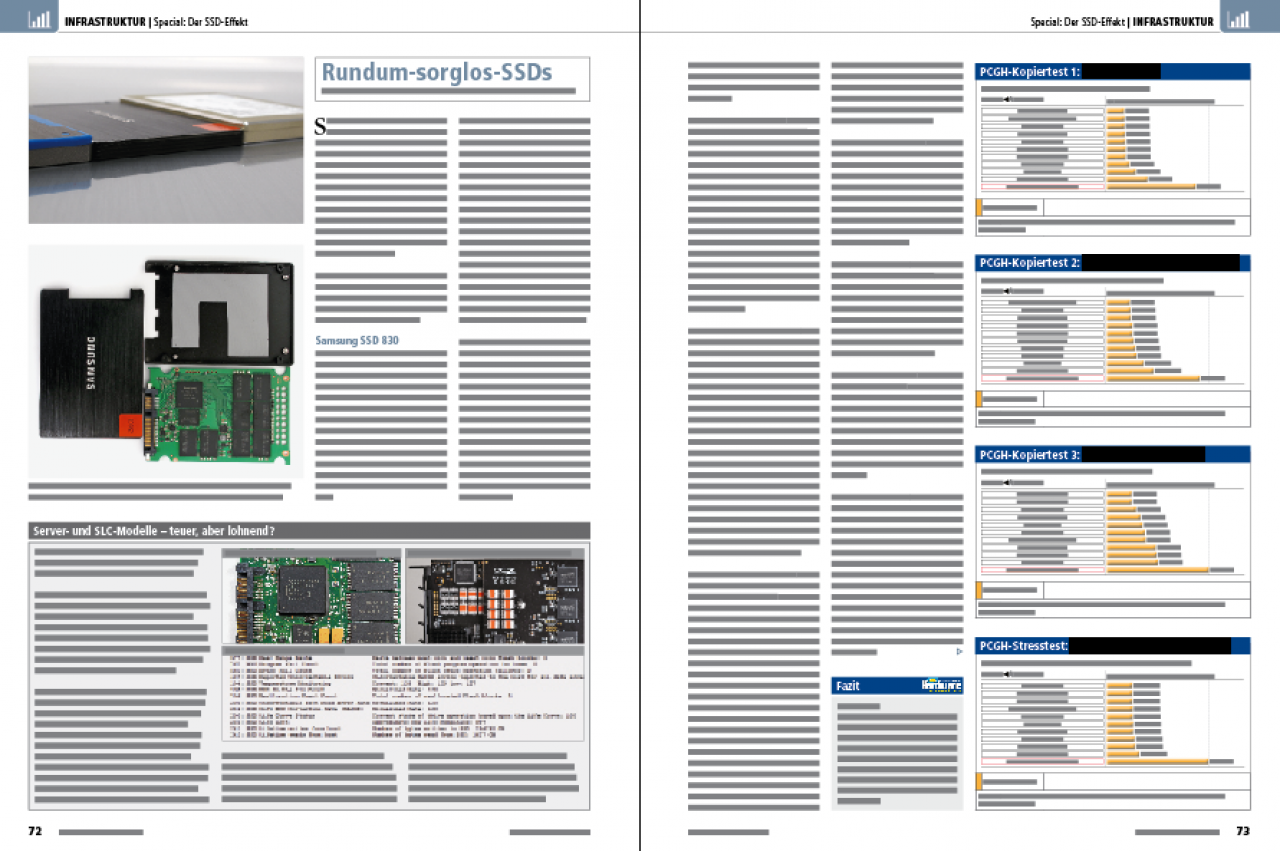The height and width of the screenshot is (851, 1280).
Task: Click the orange legend marker below the Kopiertest 2 chart
Action: click(x=979, y=398)
